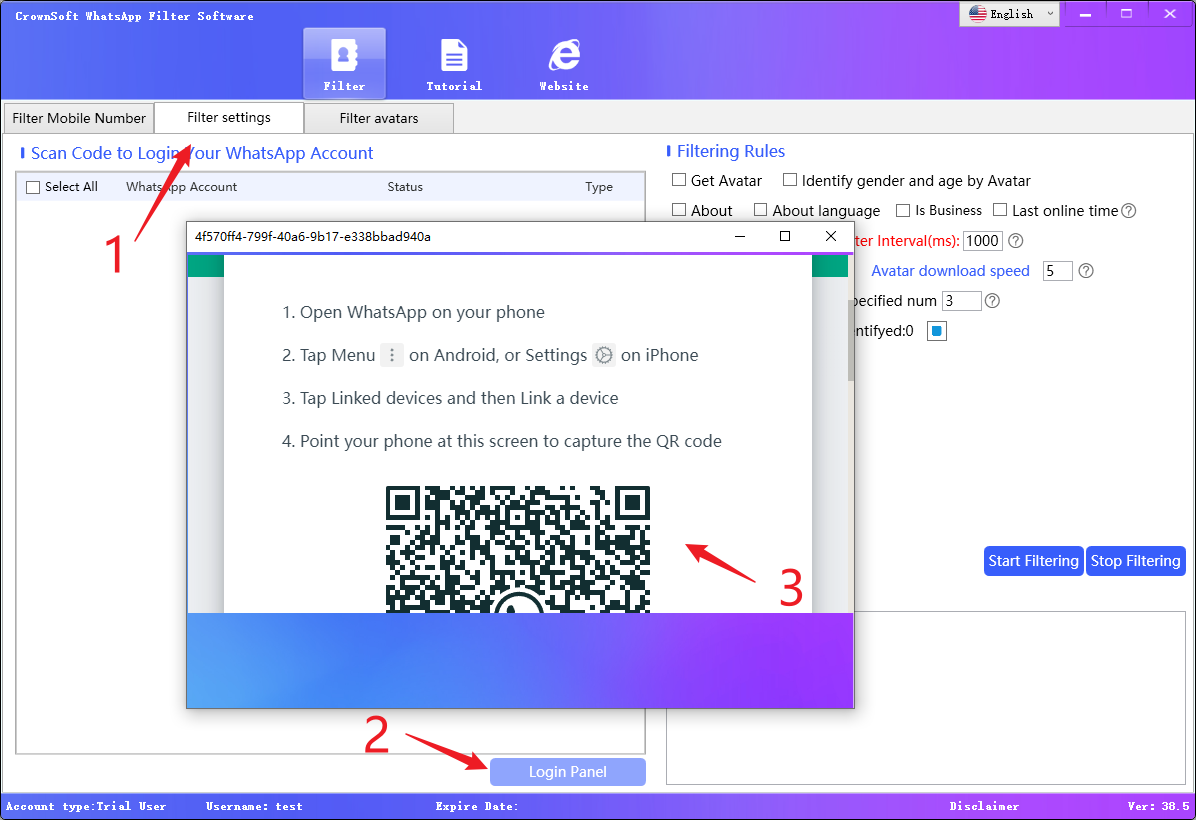Maximize the QR code login popup window
1196x820 pixels.
(785, 236)
